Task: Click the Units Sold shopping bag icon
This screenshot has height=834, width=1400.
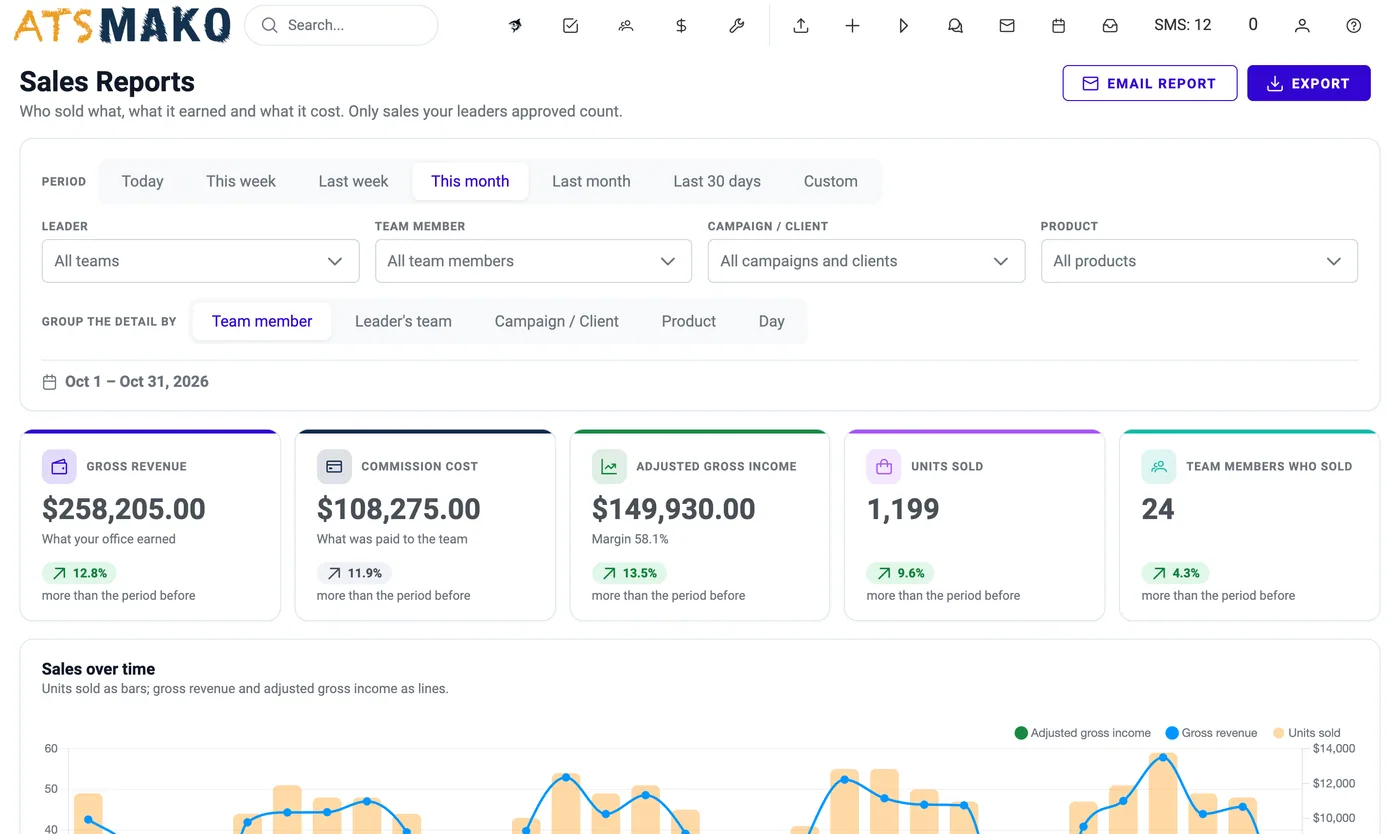Action: pos(884,467)
